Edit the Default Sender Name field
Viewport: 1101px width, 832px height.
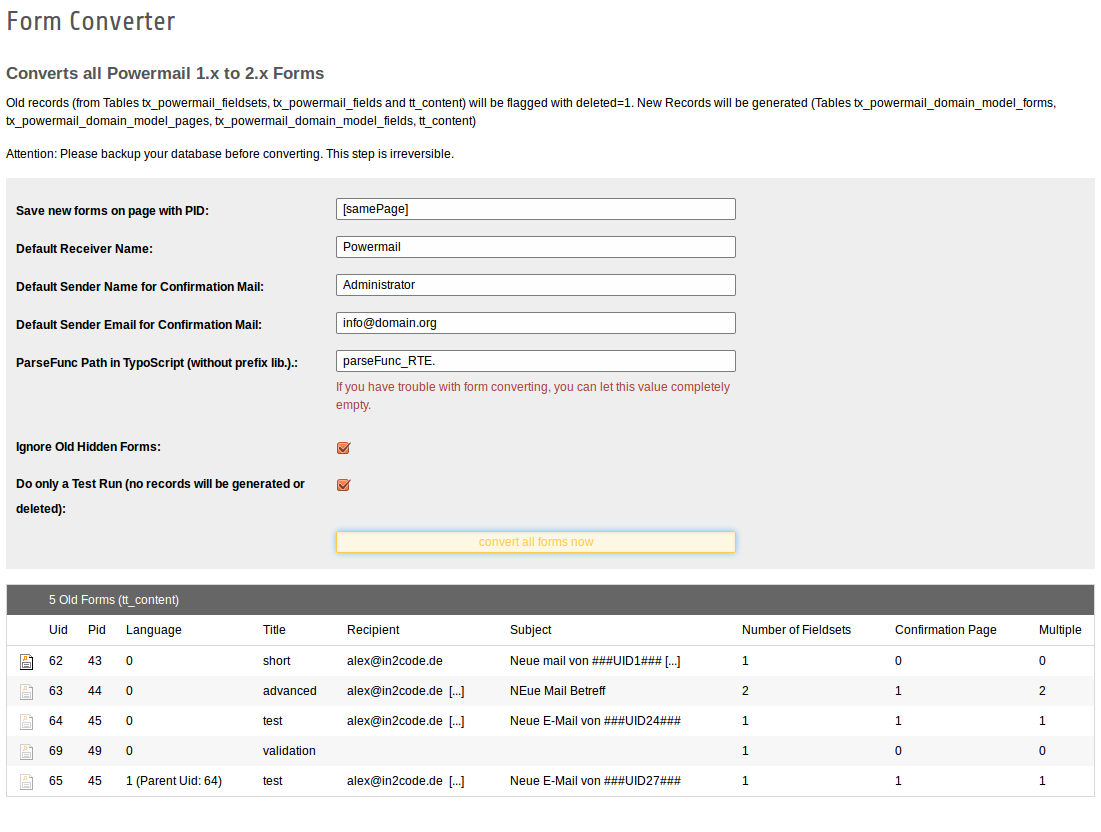[536, 285]
